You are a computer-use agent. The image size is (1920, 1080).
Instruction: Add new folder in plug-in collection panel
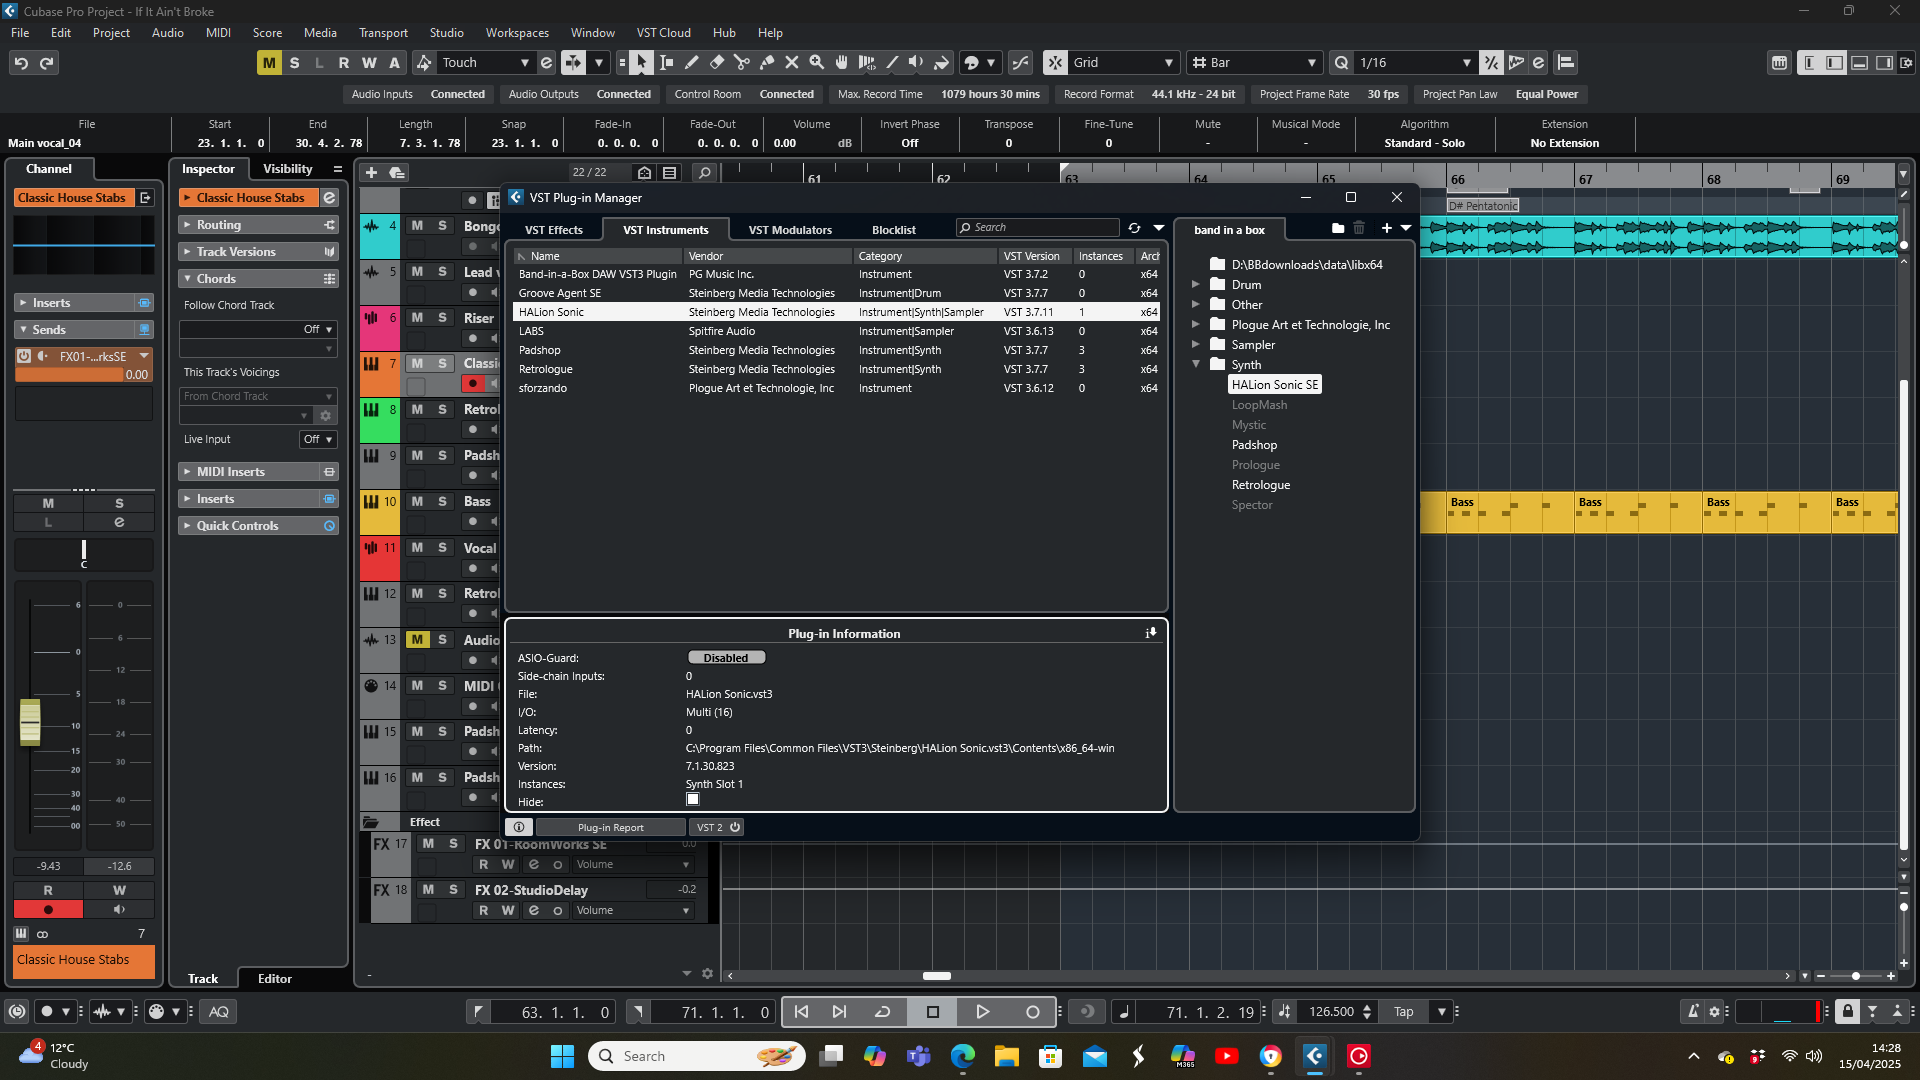[x=1338, y=228]
